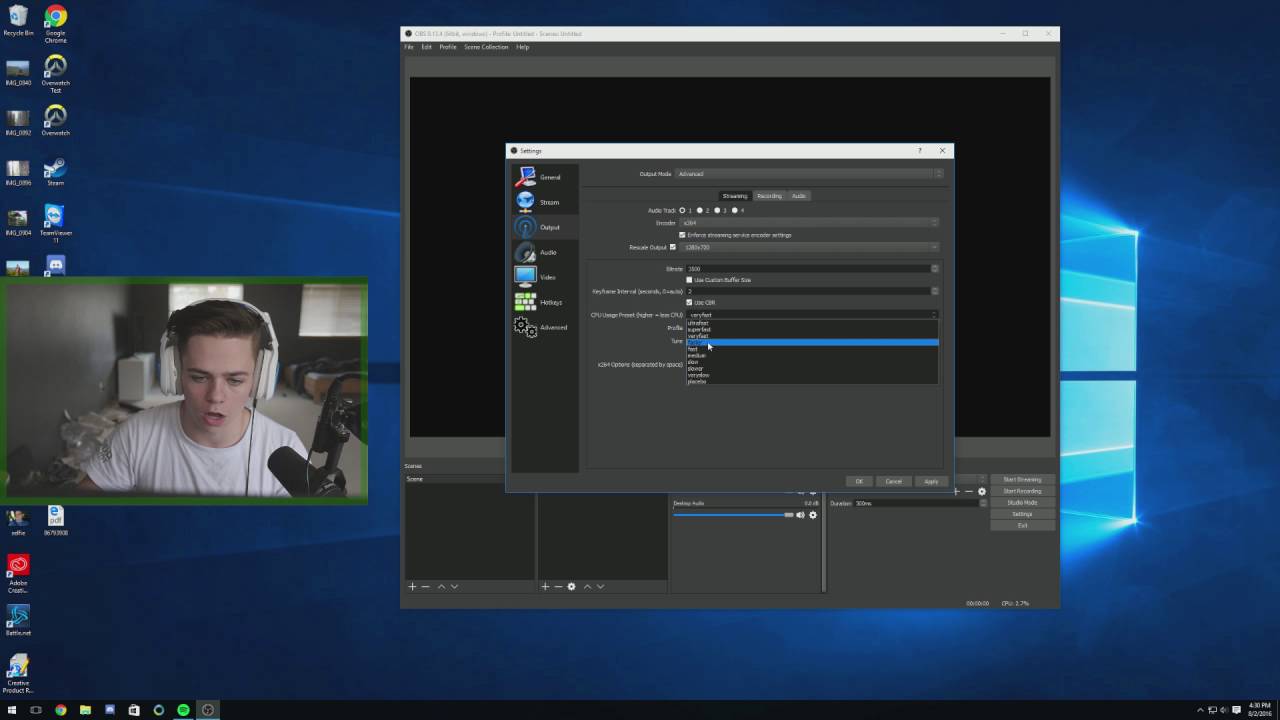Select the Output settings section
The width and height of the screenshot is (1280, 720).
tap(545, 227)
